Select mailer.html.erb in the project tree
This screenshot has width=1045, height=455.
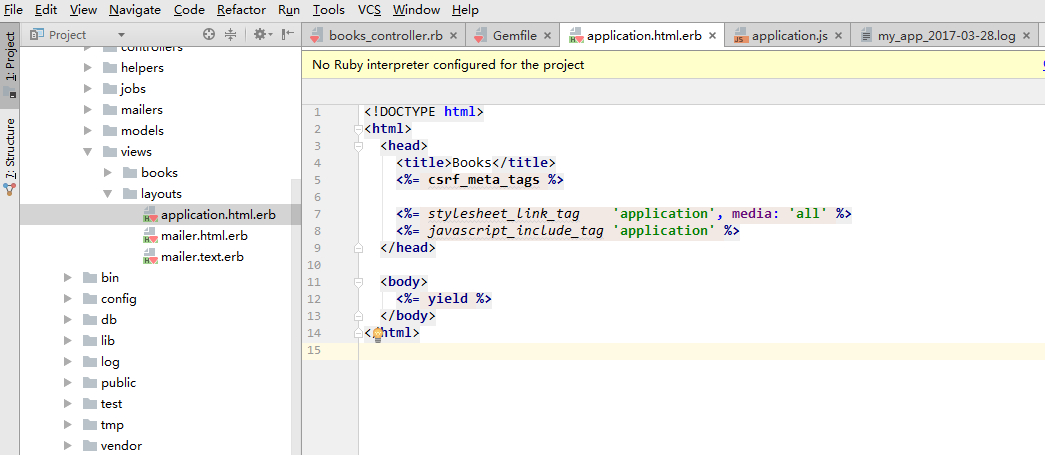(204, 236)
